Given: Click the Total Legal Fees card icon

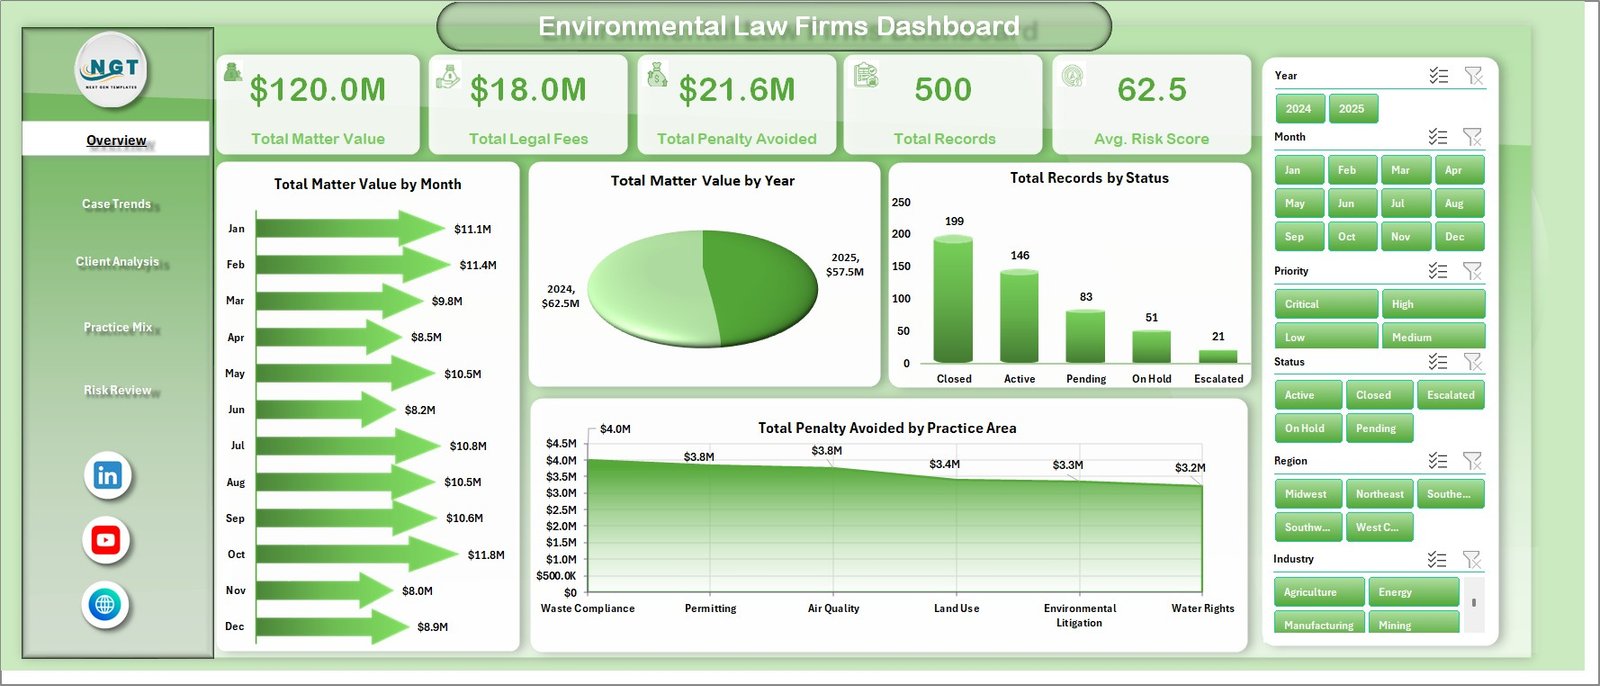Looking at the screenshot, I should (x=447, y=76).
